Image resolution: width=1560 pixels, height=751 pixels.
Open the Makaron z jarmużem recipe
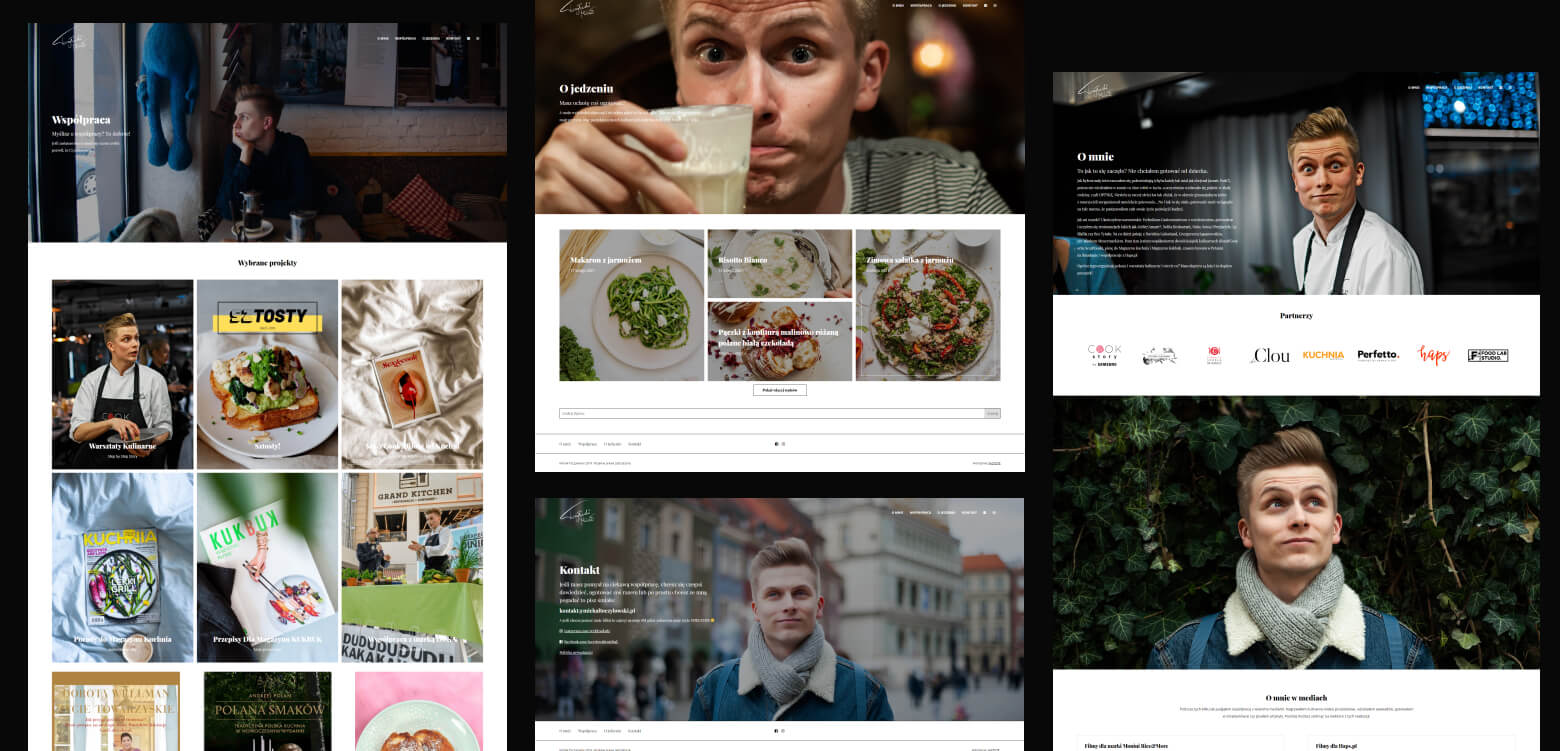tap(631, 305)
